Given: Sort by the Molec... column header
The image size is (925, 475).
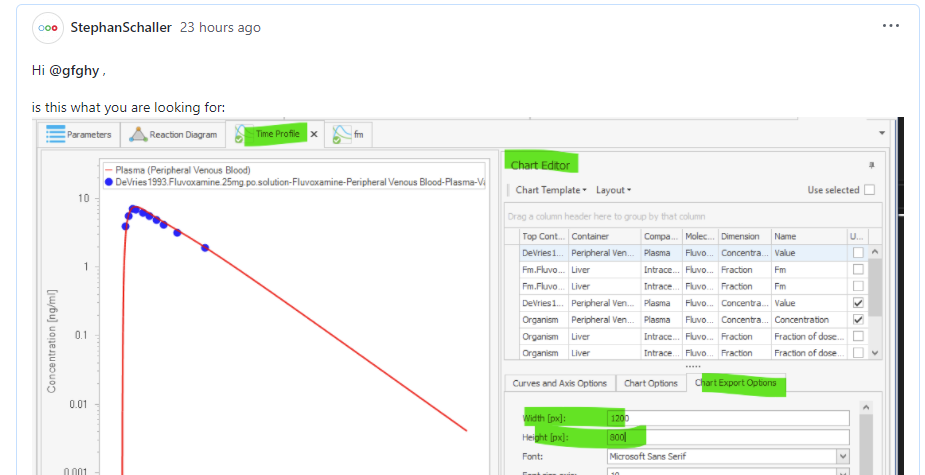Looking at the screenshot, I should (700, 236).
